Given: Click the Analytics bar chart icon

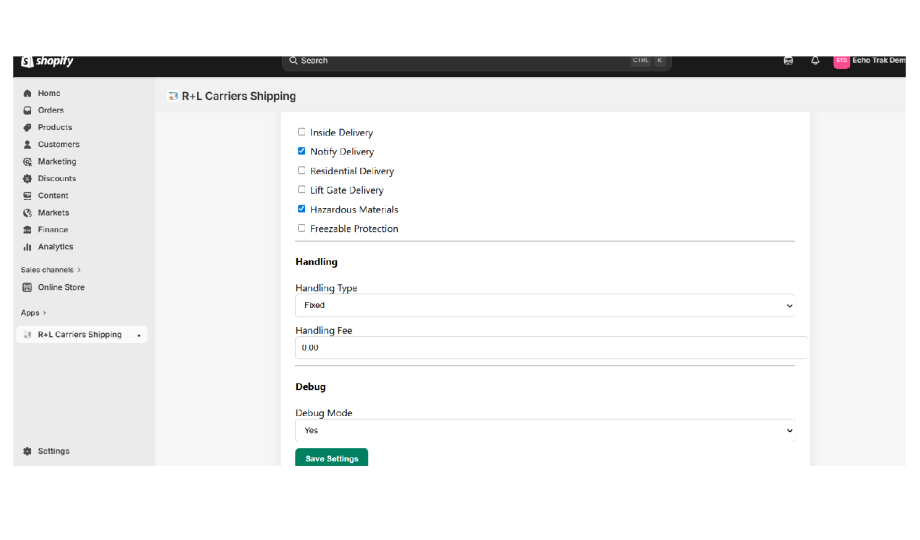Looking at the screenshot, I should pyautogui.click(x=27, y=247).
